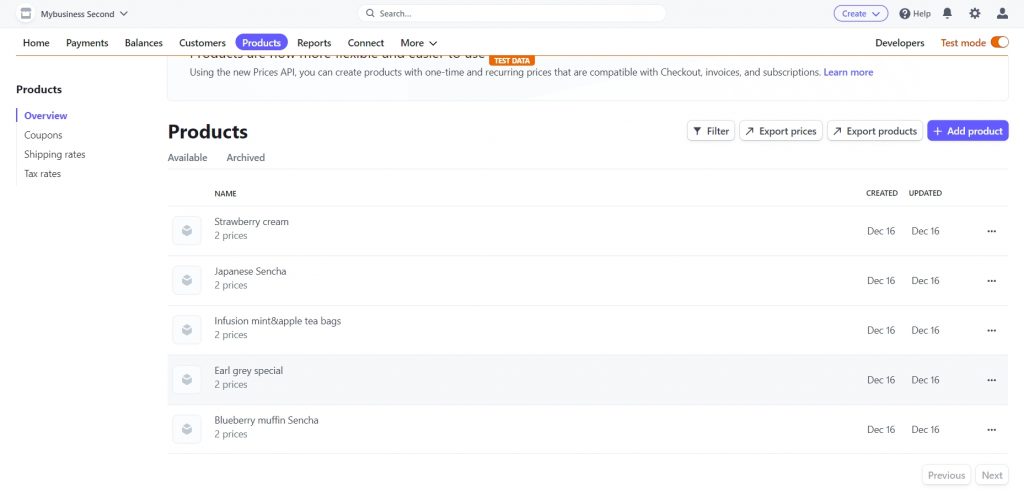1024x492 pixels.
Task: Open Coupons in the sidebar
Action: [43, 135]
